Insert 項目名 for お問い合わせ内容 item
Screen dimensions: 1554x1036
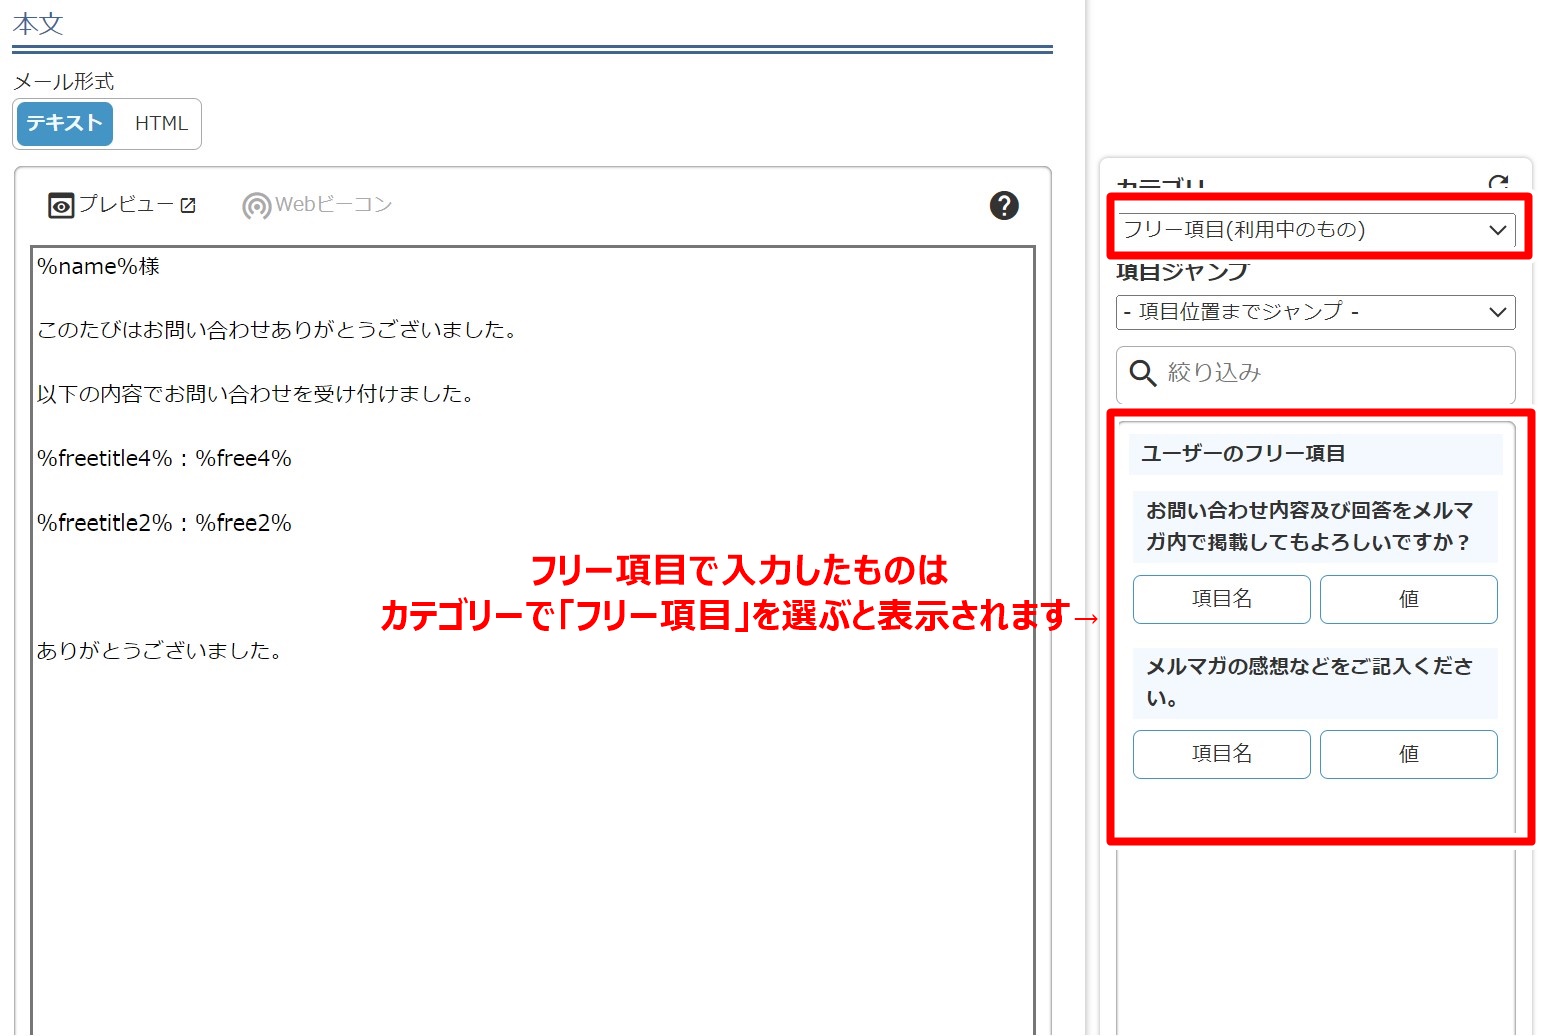click(x=1221, y=599)
